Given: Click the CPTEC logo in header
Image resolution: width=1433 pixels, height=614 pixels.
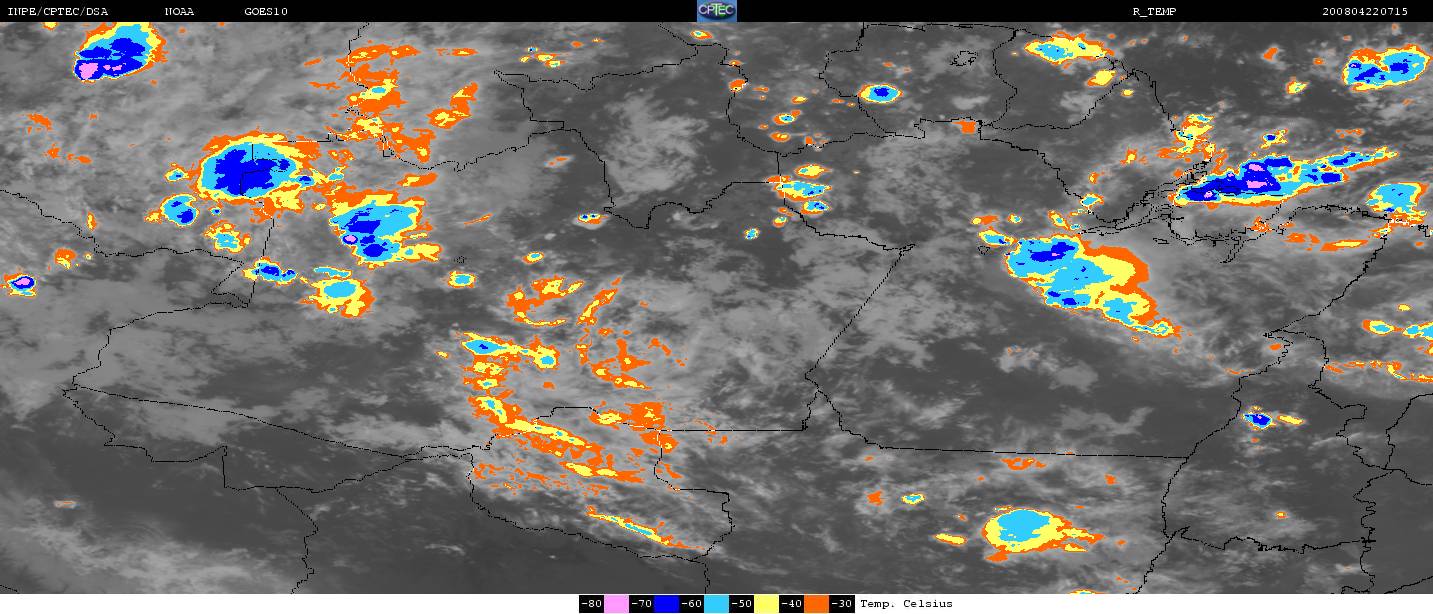Looking at the screenshot, I should [x=716, y=11].
